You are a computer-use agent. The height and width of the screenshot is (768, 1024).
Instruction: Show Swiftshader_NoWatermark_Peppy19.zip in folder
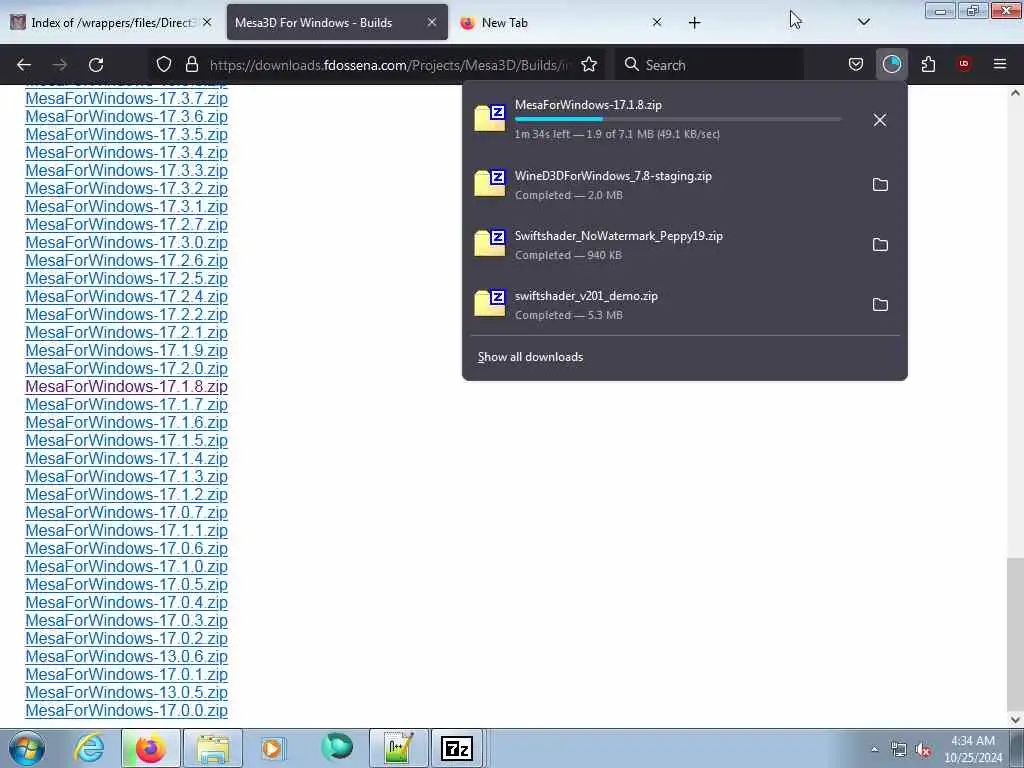click(880, 245)
